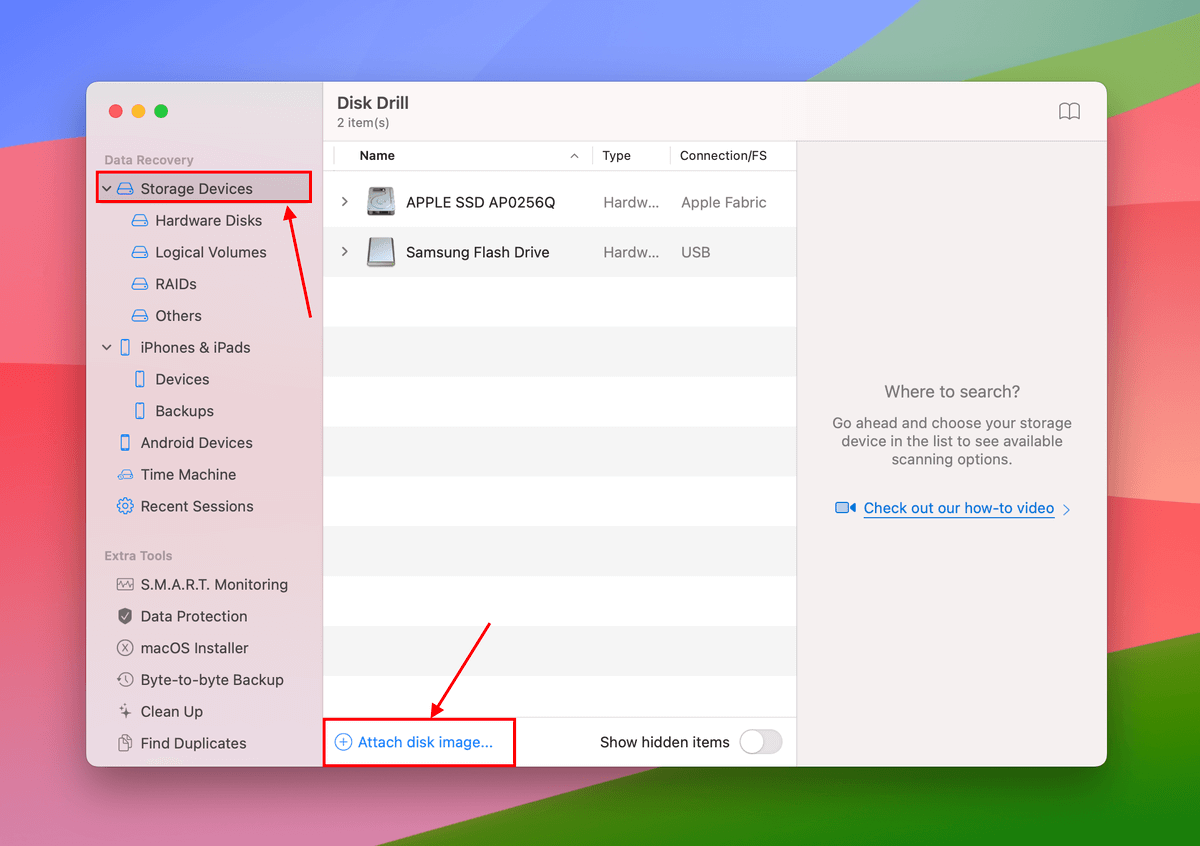Collapse the iPhones & iPads section
Screen dimensions: 1200x846
[x=107, y=348]
